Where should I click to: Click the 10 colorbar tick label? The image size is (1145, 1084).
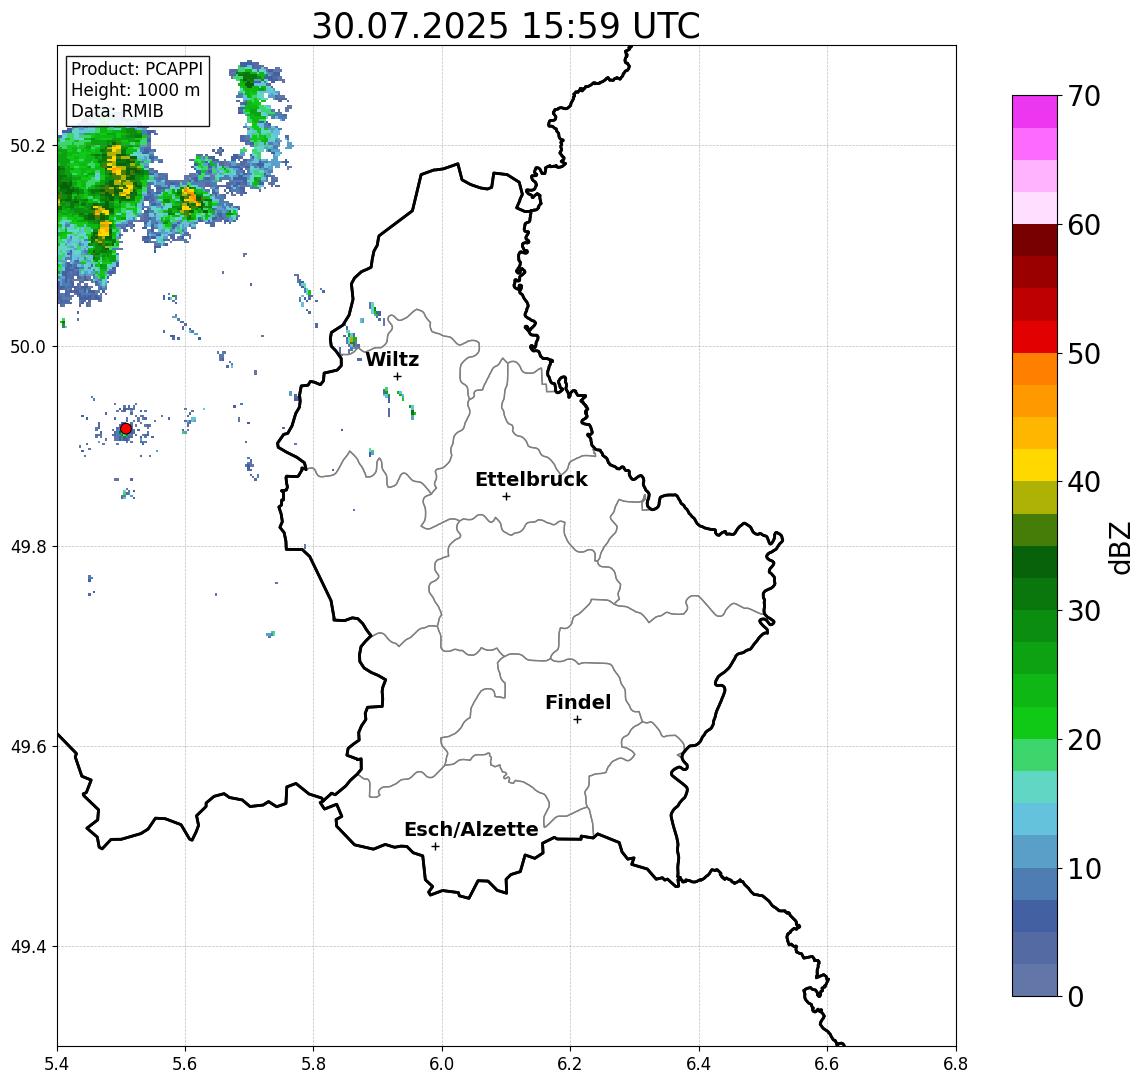[1084, 868]
